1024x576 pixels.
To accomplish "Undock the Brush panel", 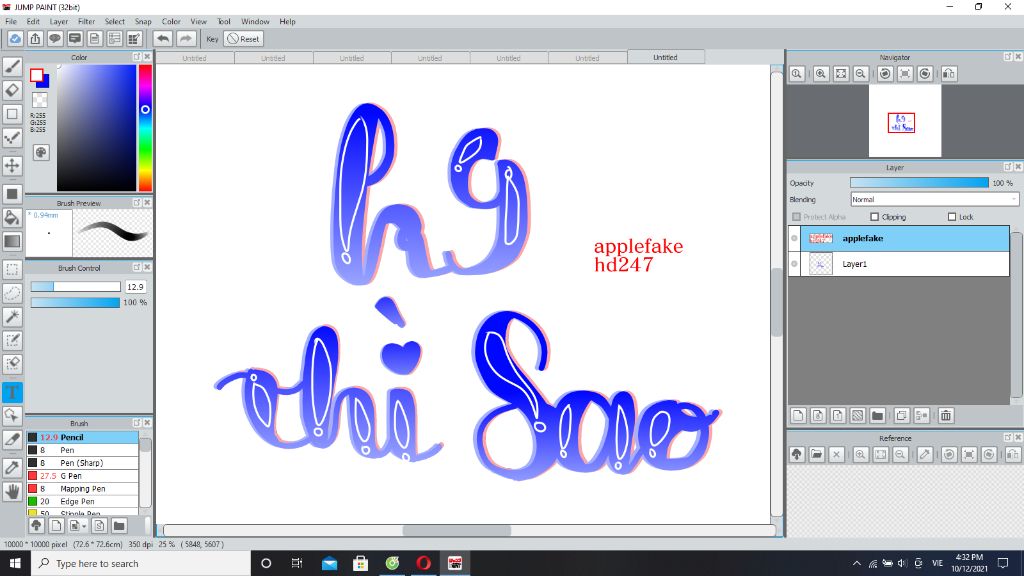I will 136,423.
